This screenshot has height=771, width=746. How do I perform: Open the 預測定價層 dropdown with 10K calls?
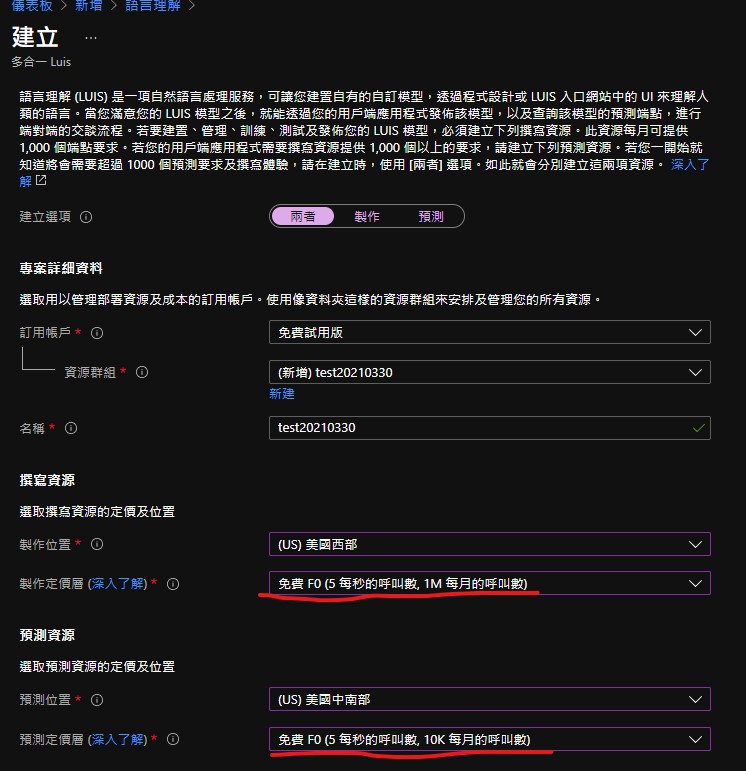coord(489,739)
